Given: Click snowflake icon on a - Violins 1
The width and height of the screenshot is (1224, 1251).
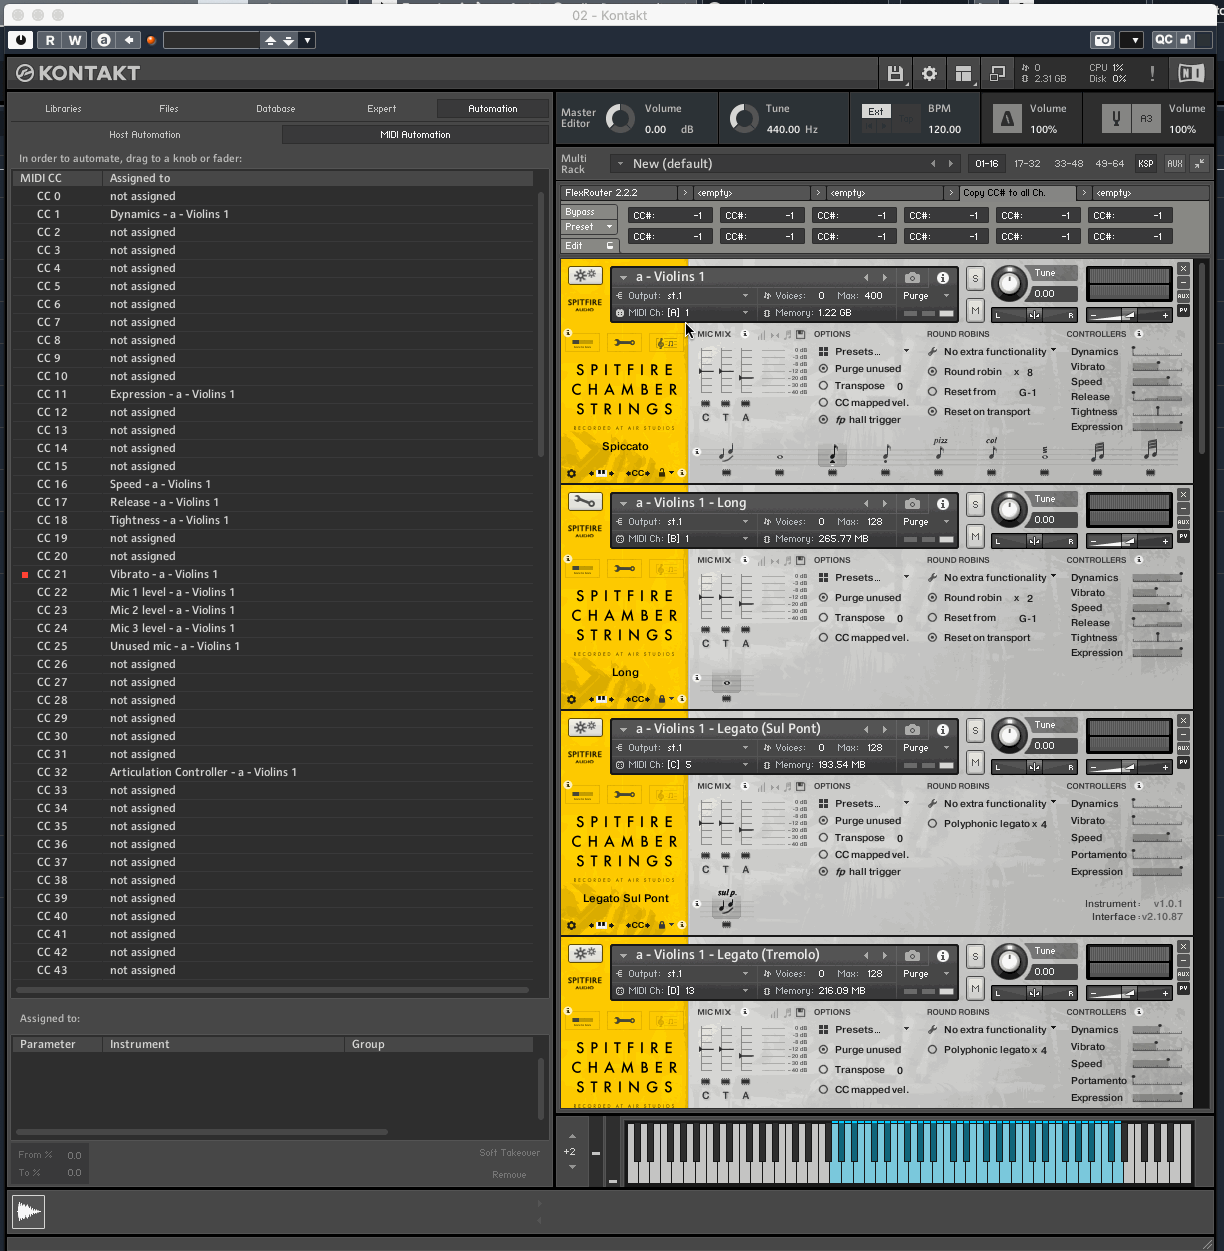Looking at the screenshot, I should [x=585, y=275].
